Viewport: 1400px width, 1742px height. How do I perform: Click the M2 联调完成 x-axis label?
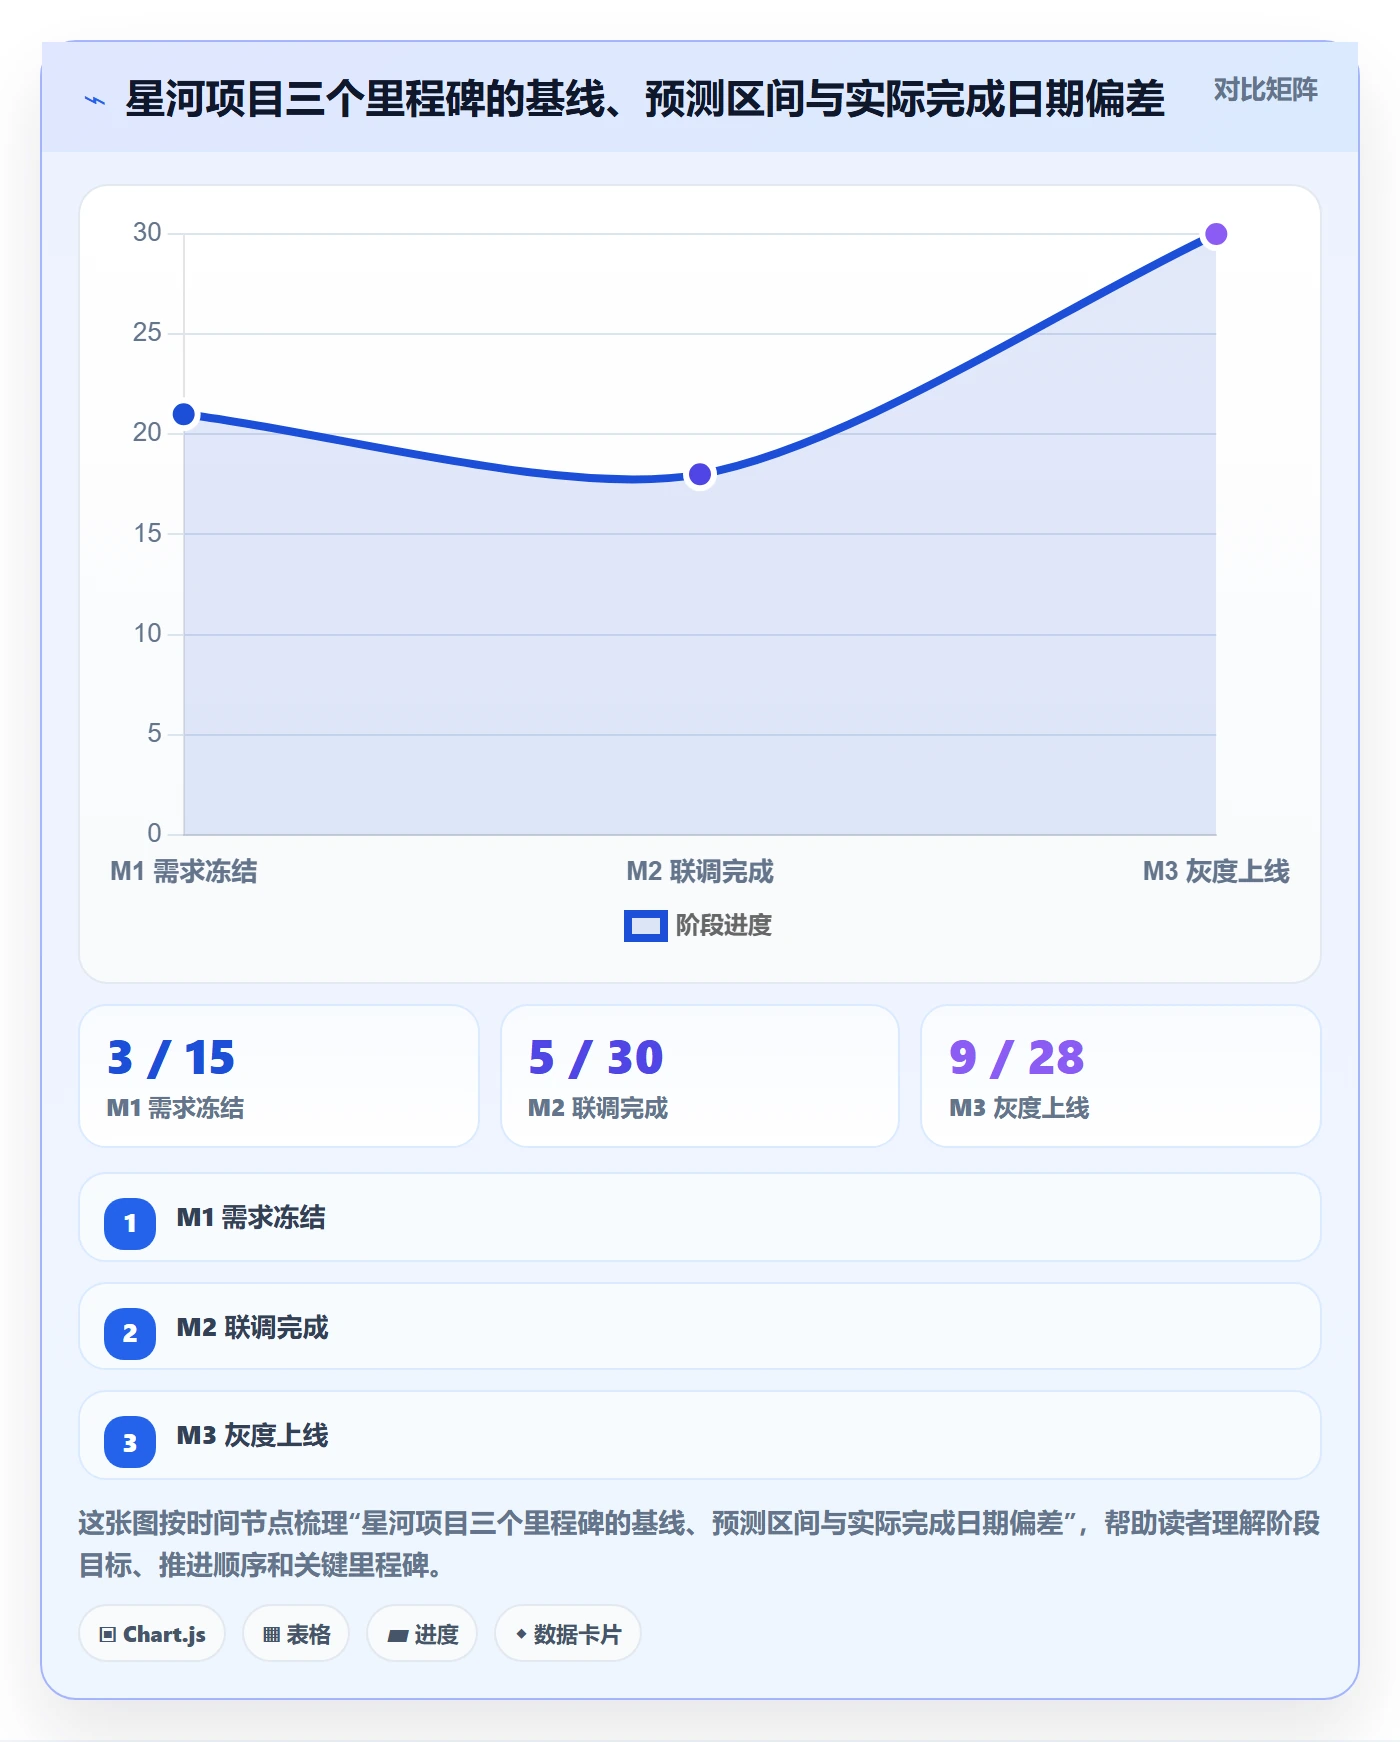700,872
